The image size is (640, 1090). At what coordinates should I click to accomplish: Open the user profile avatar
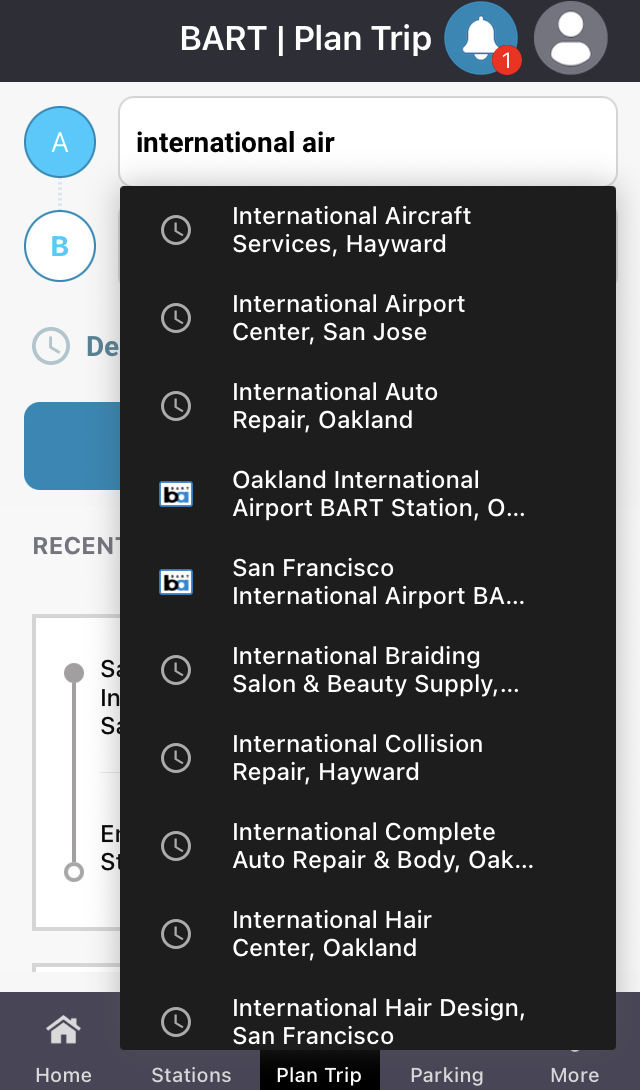[x=571, y=38]
